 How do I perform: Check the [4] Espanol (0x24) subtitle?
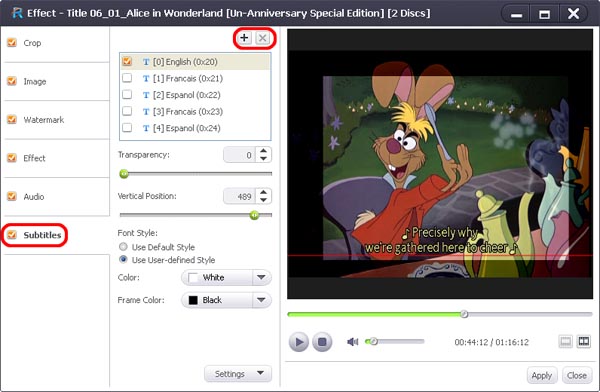point(127,127)
